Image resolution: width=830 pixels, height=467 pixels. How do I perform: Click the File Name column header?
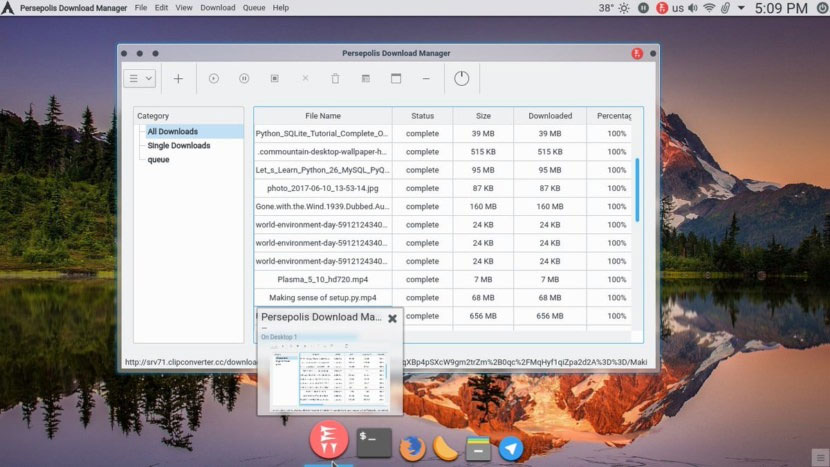(322, 116)
